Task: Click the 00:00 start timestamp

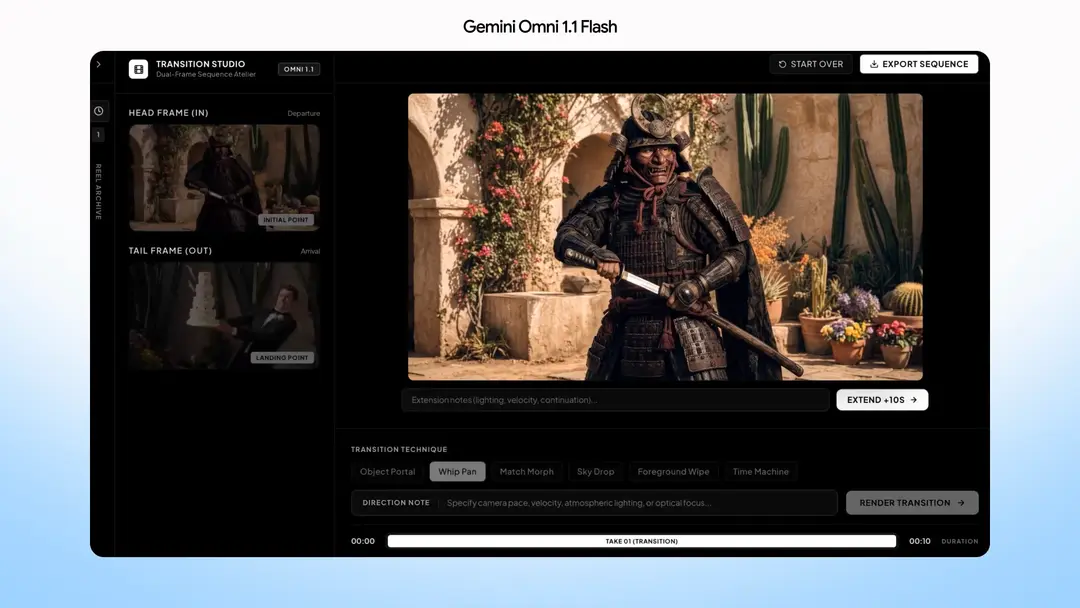Action: click(363, 541)
